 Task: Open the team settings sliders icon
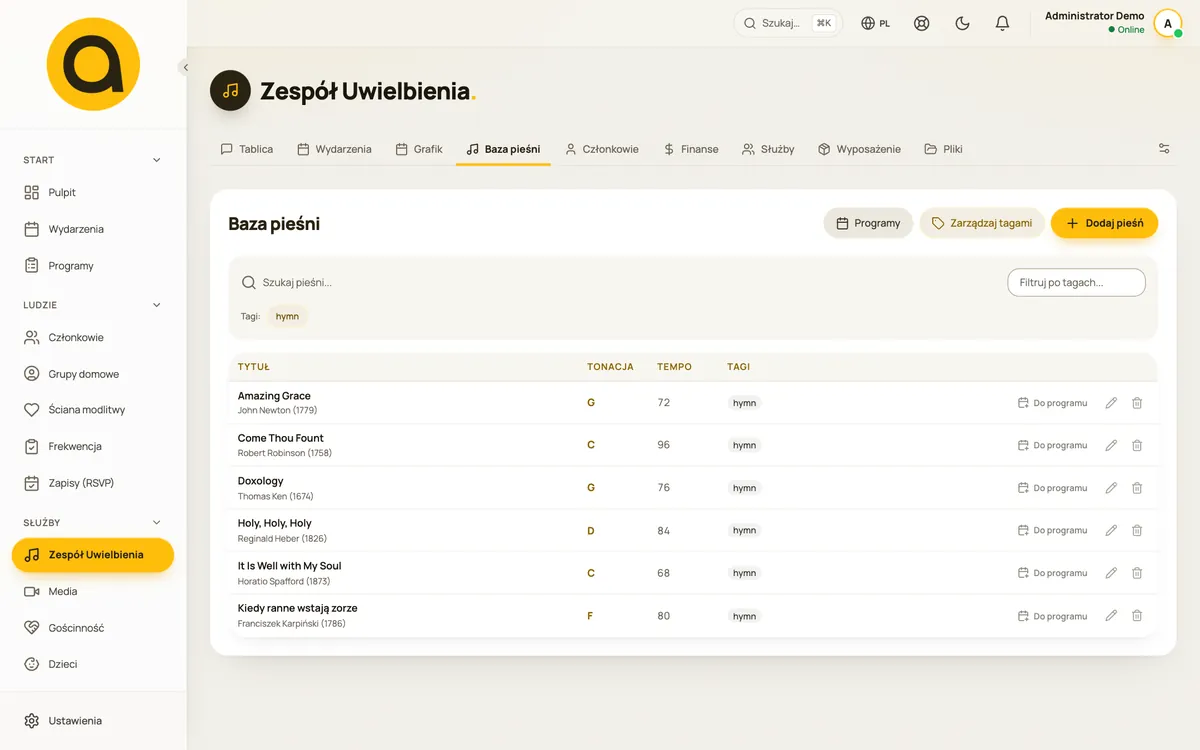1164,149
